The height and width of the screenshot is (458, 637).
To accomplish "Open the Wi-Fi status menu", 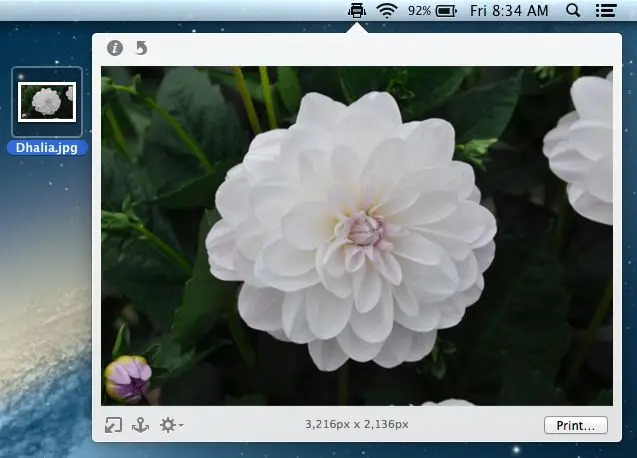I will 386,10.
